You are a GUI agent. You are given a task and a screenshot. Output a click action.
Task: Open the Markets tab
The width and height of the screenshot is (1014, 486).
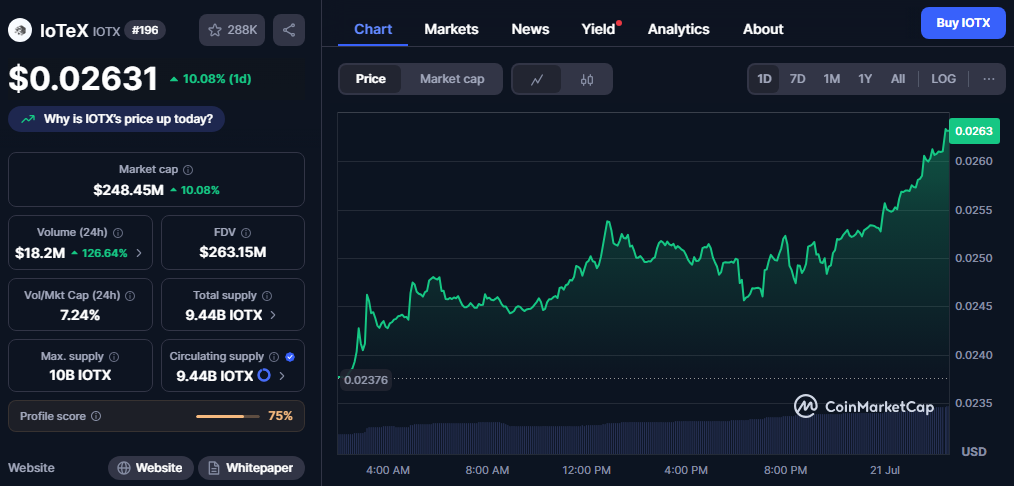click(x=451, y=29)
